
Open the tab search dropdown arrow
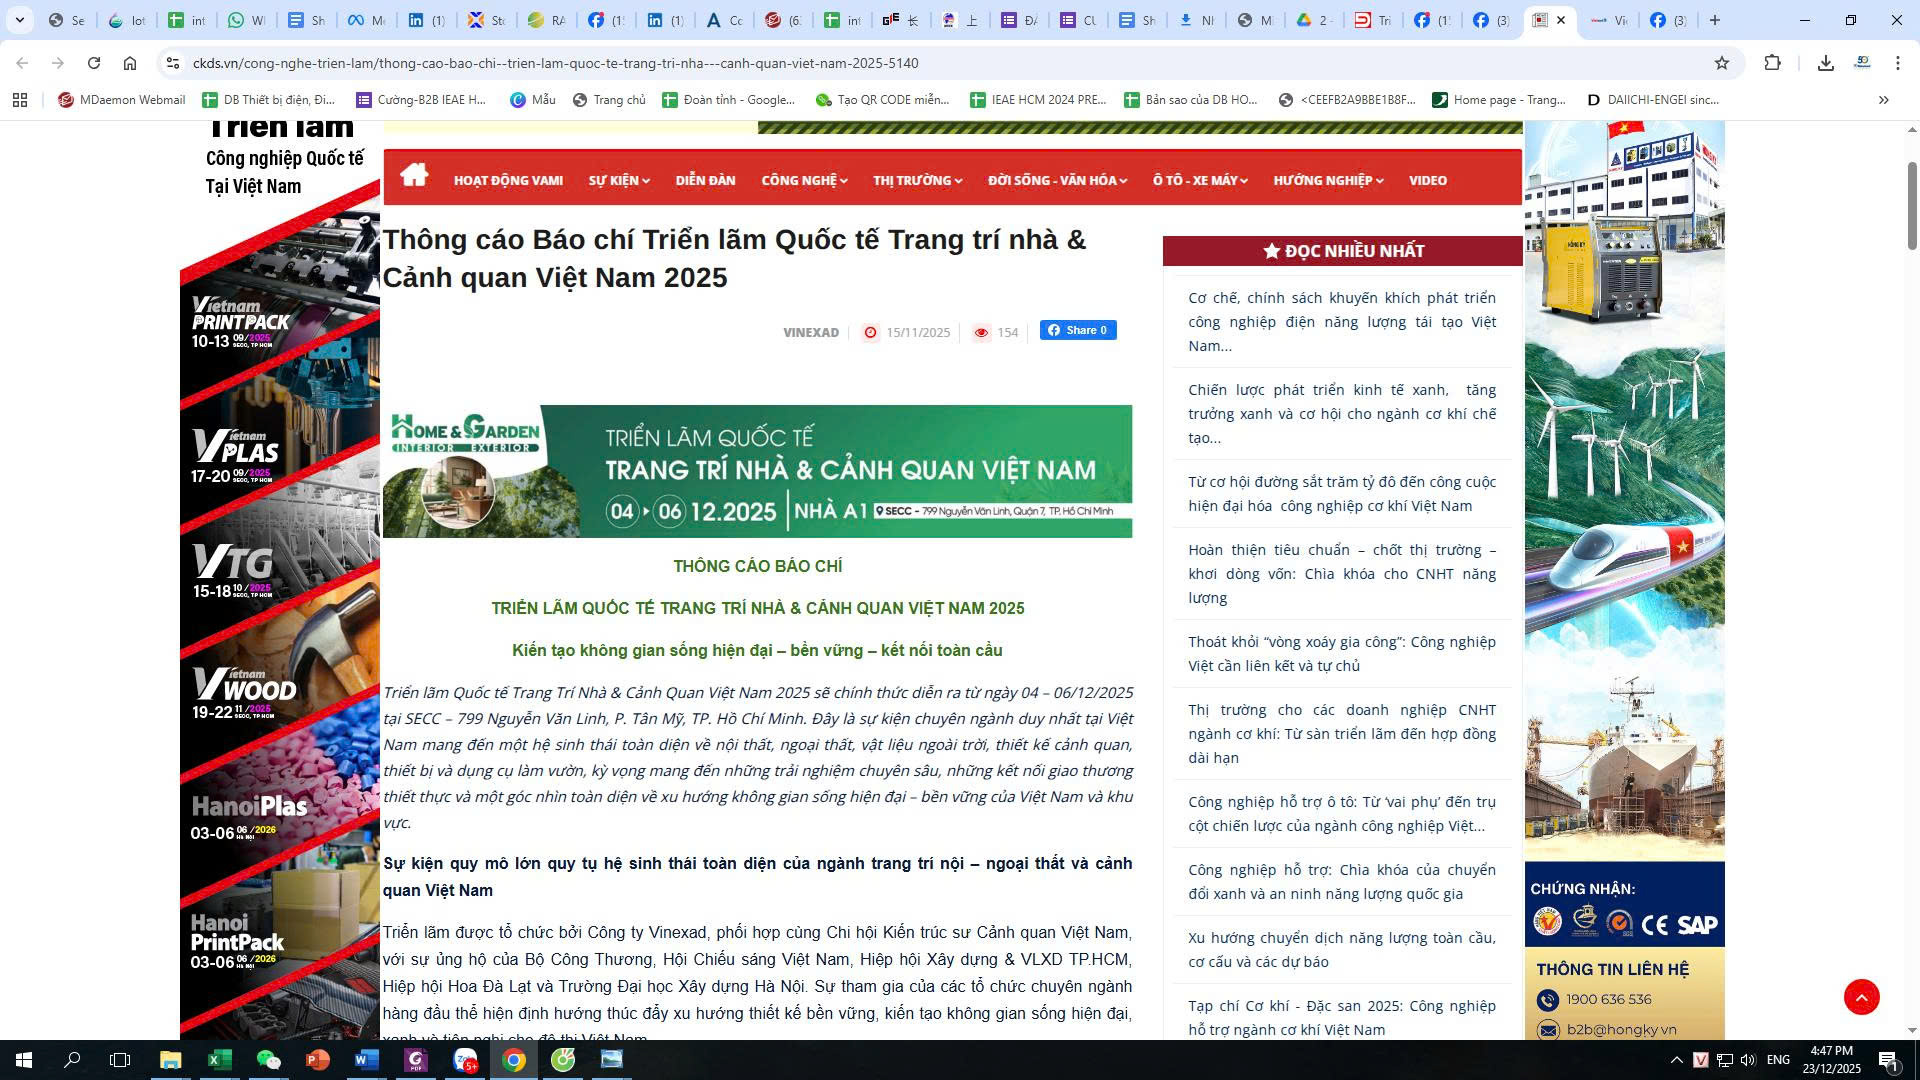19,20
